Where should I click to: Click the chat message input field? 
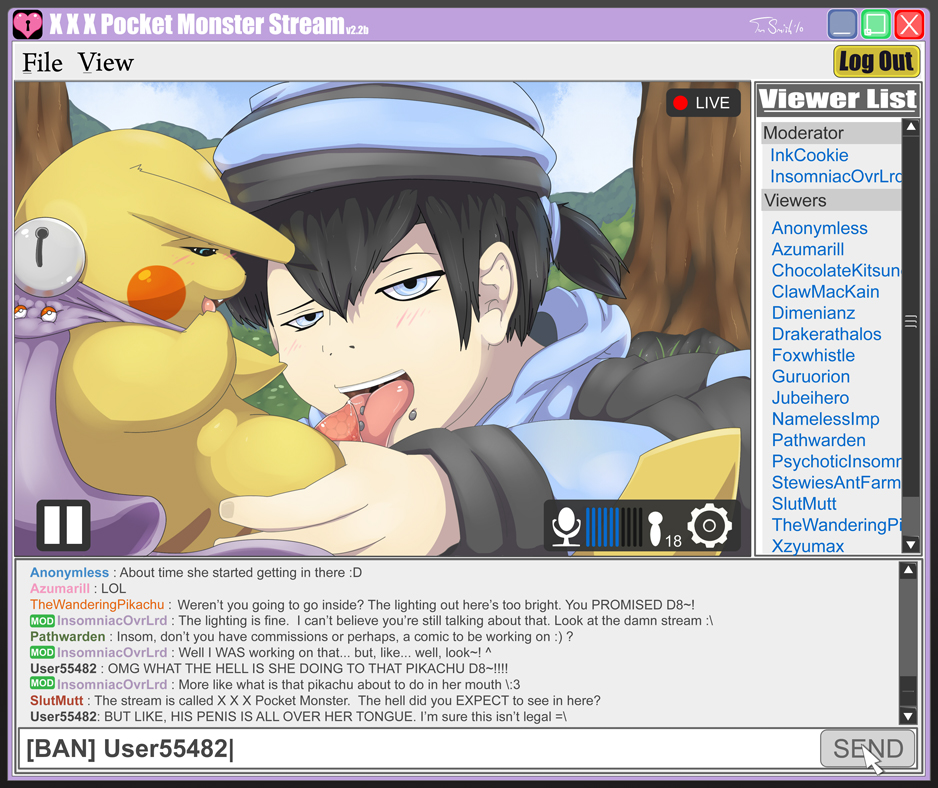click(x=419, y=749)
